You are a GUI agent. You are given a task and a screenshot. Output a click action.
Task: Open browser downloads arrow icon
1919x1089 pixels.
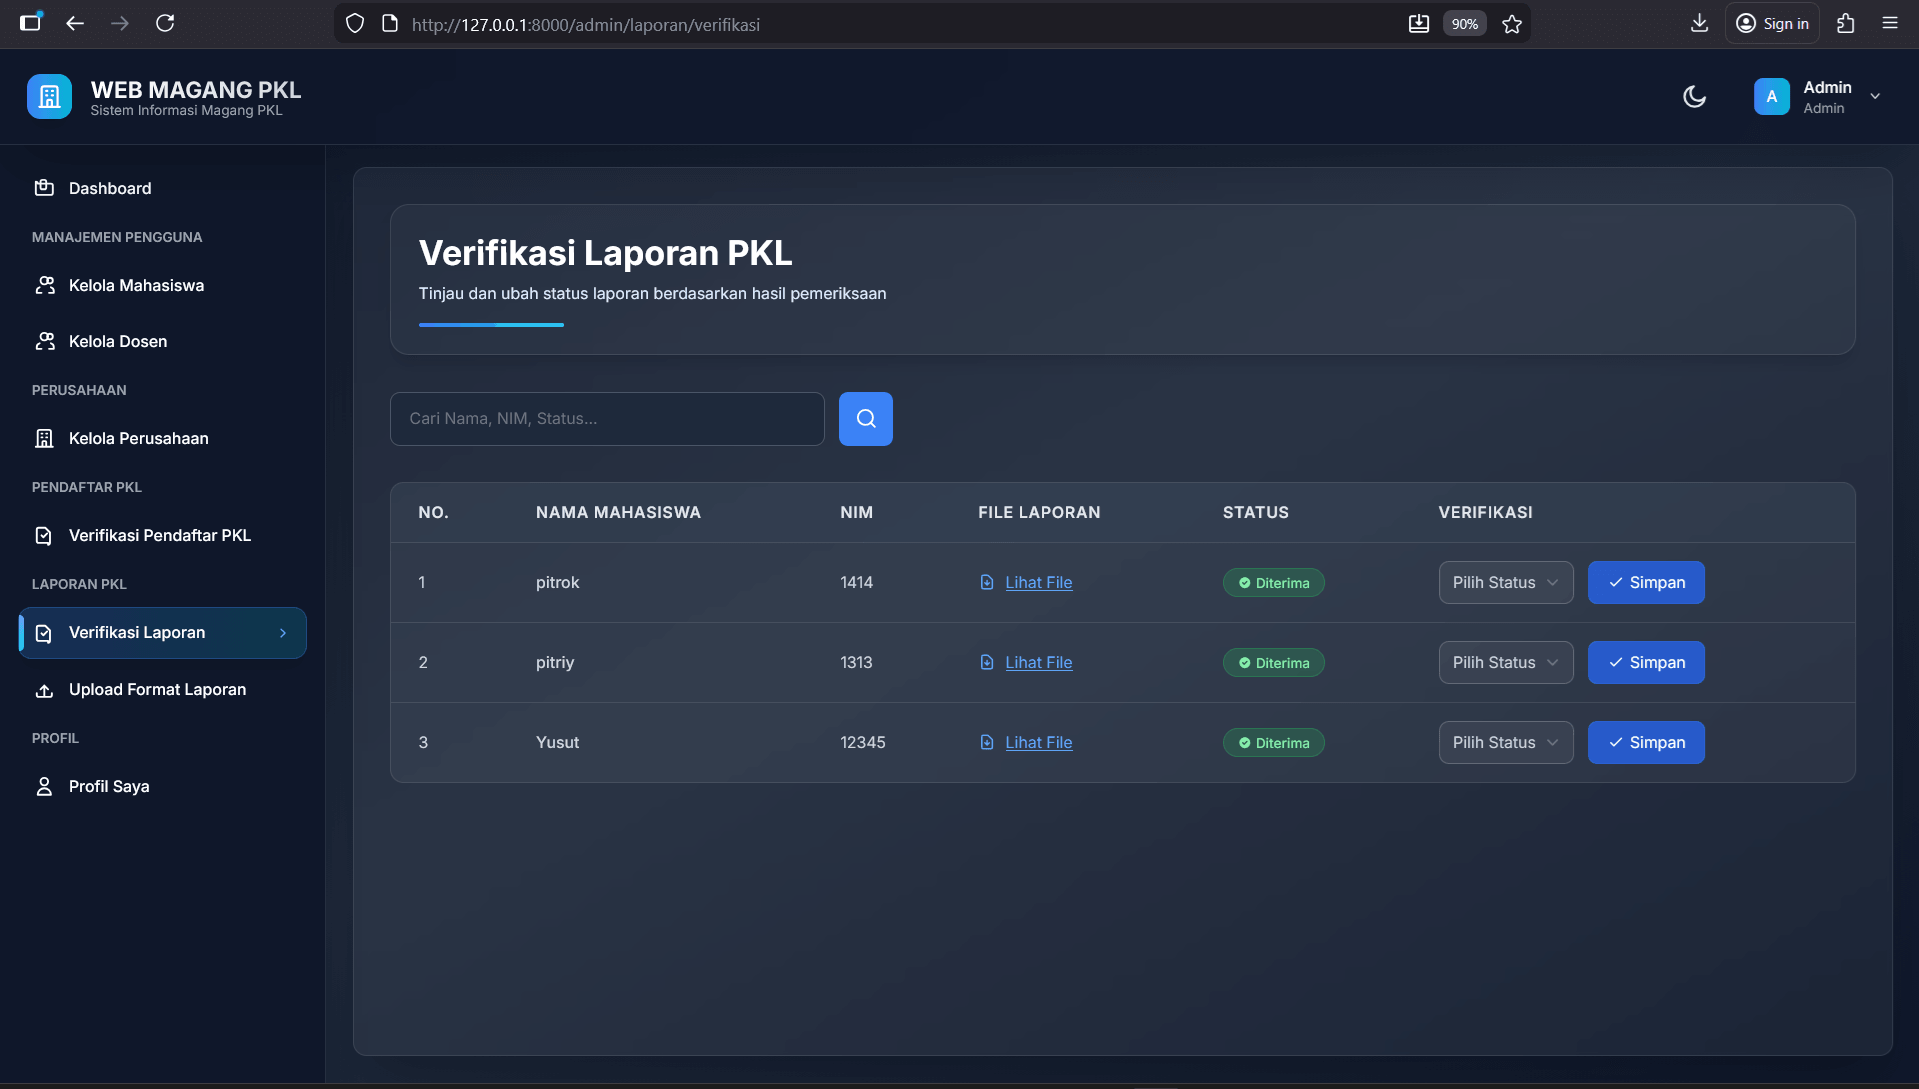1699,23
